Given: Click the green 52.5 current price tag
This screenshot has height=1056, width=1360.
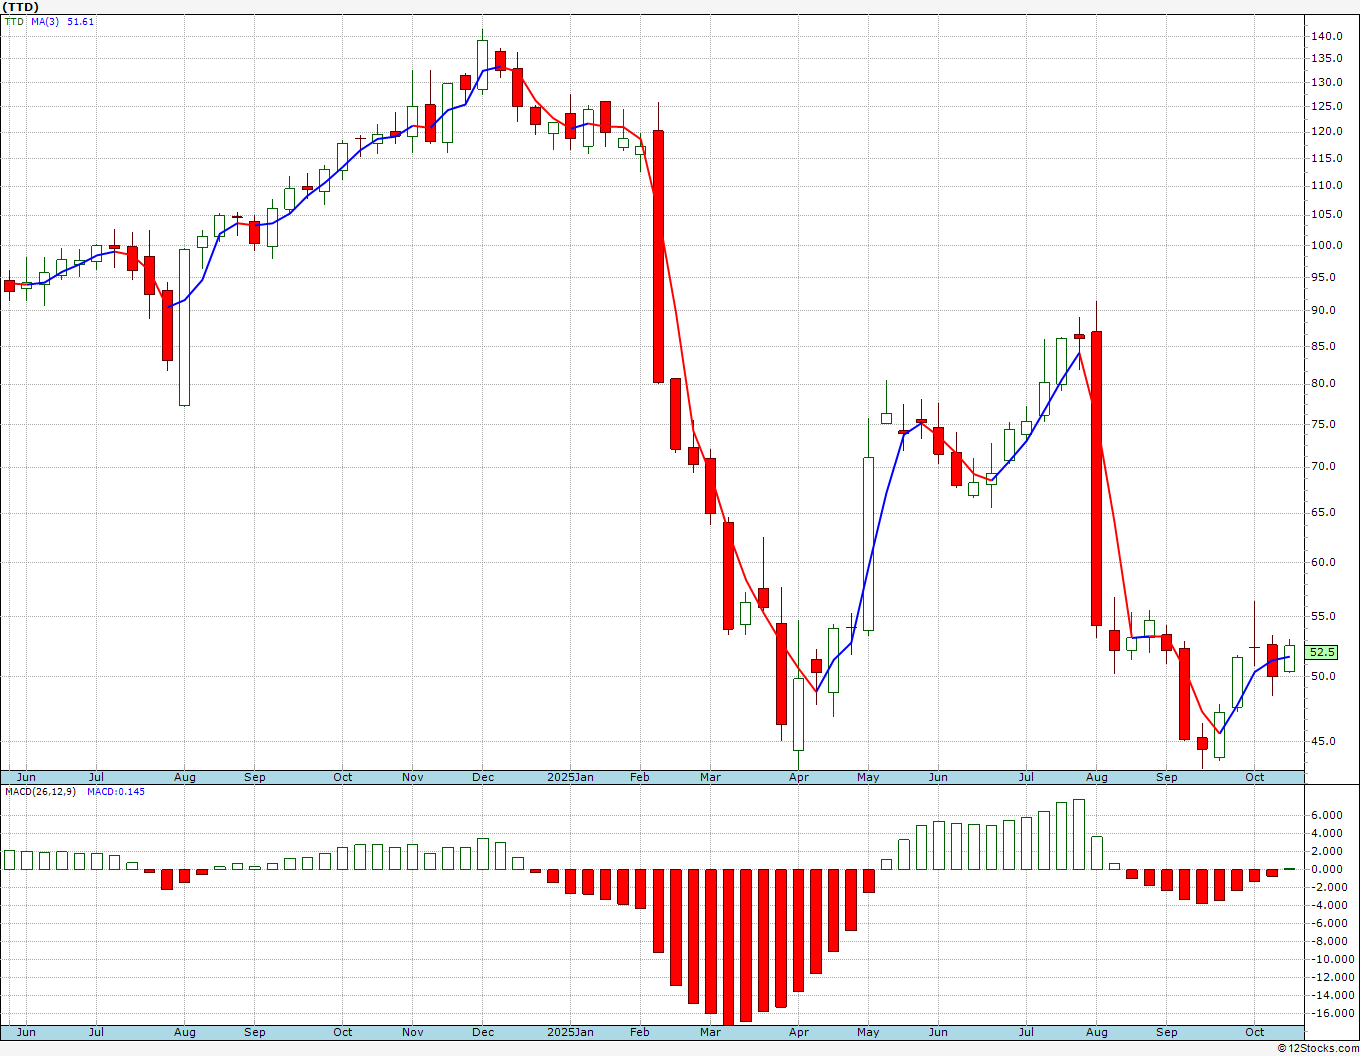Looking at the screenshot, I should tap(1322, 652).
